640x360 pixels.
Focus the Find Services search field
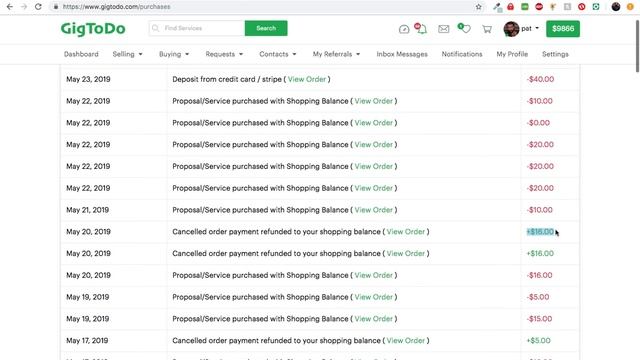pos(197,28)
